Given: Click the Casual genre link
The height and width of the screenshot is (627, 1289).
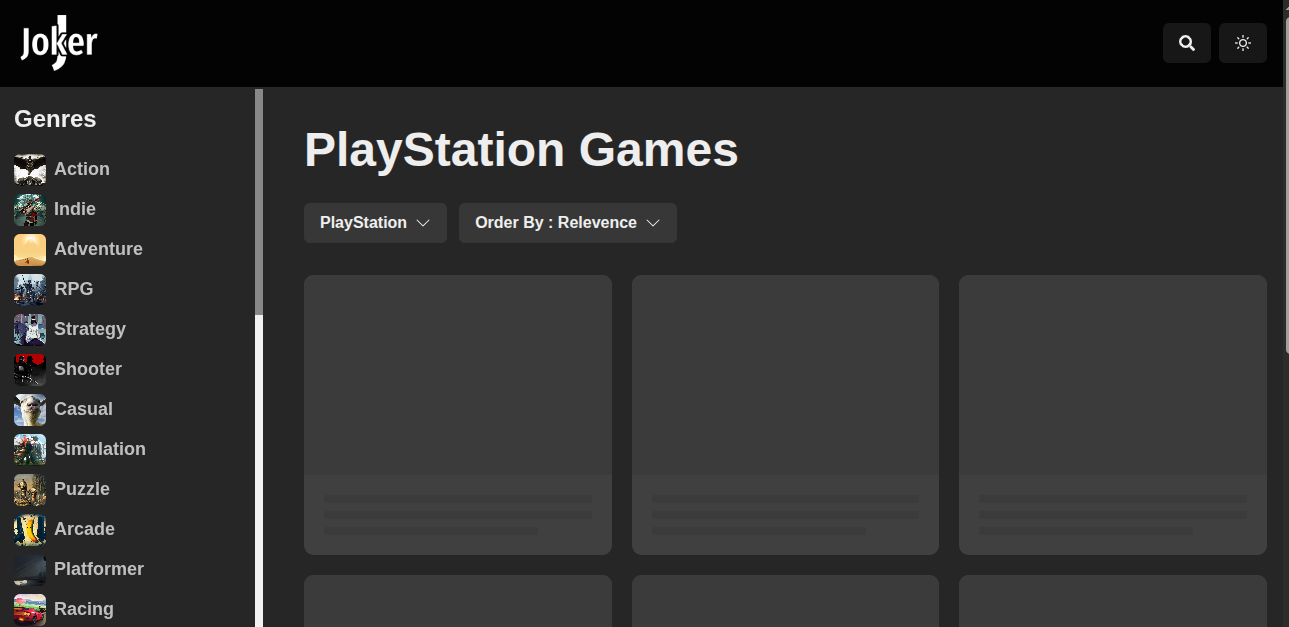Looking at the screenshot, I should (83, 409).
